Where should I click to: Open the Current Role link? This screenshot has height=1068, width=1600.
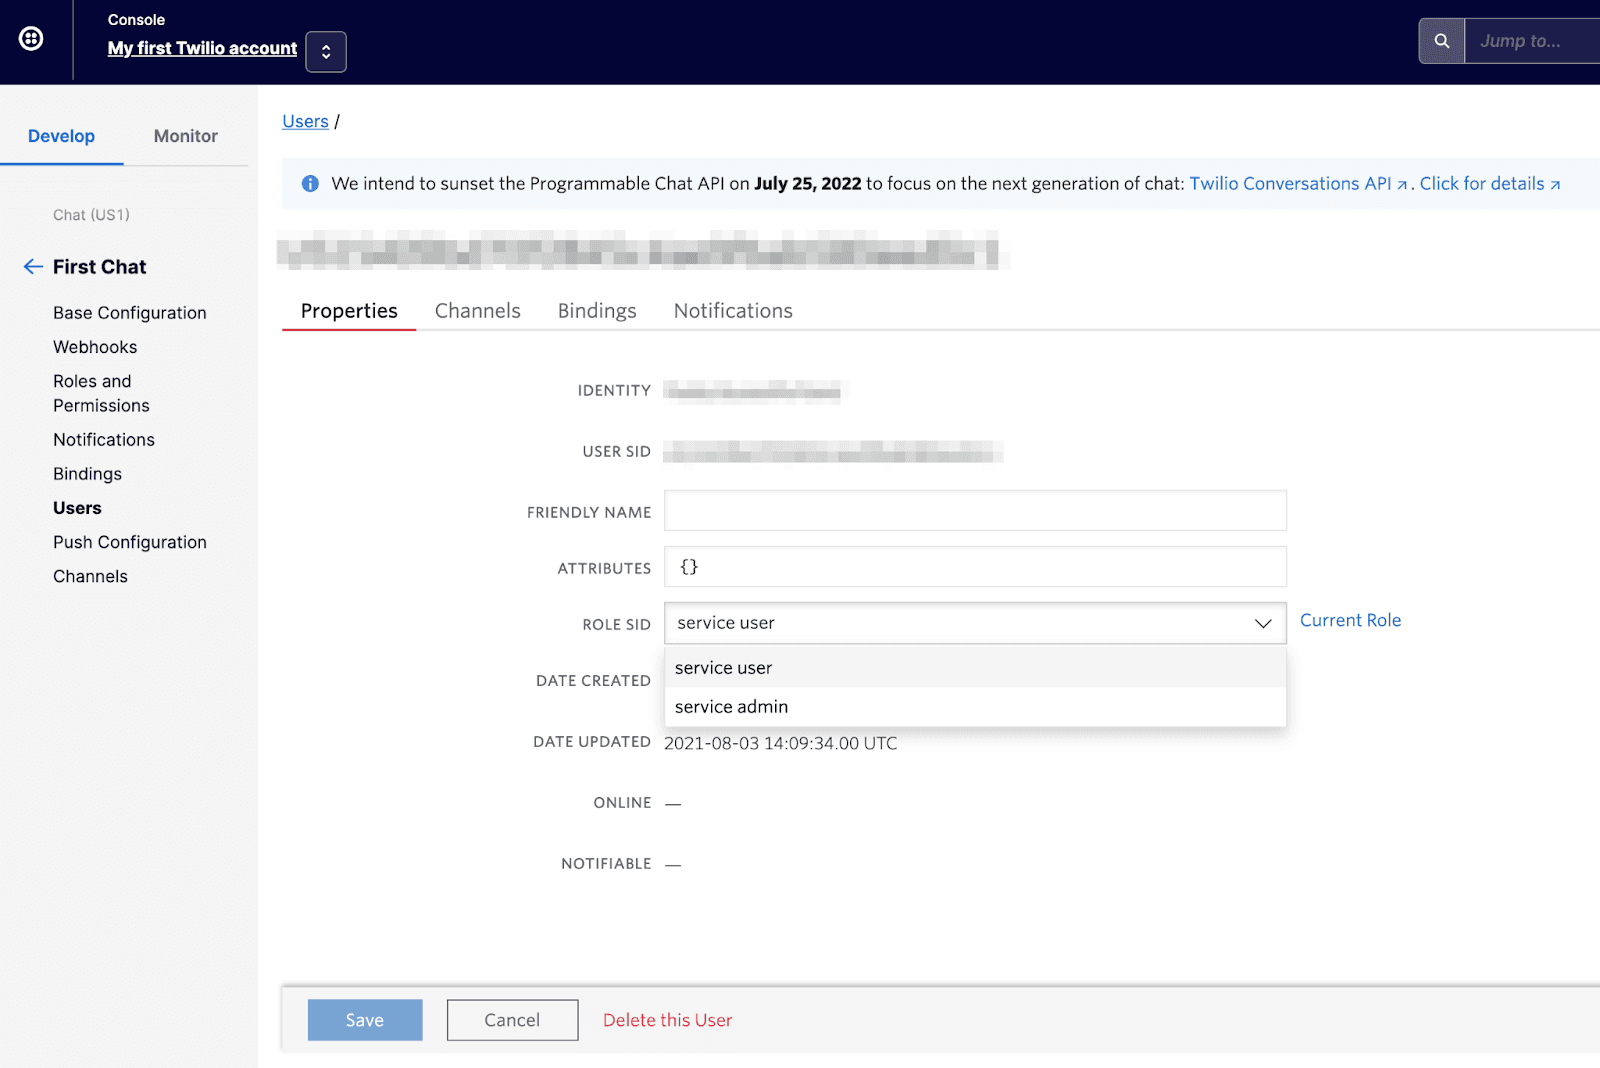point(1350,620)
